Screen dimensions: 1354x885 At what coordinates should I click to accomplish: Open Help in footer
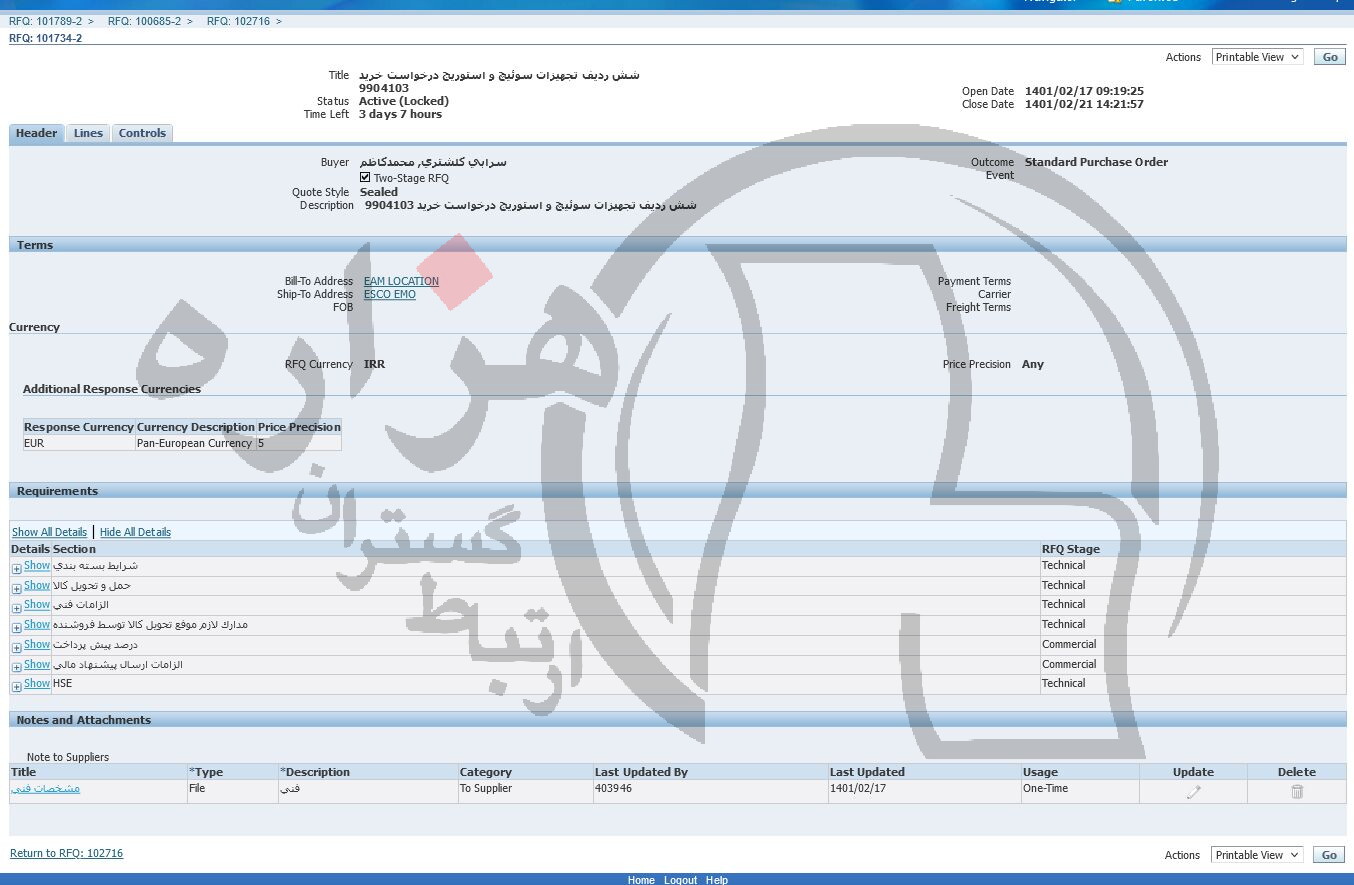pyautogui.click(x=717, y=880)
